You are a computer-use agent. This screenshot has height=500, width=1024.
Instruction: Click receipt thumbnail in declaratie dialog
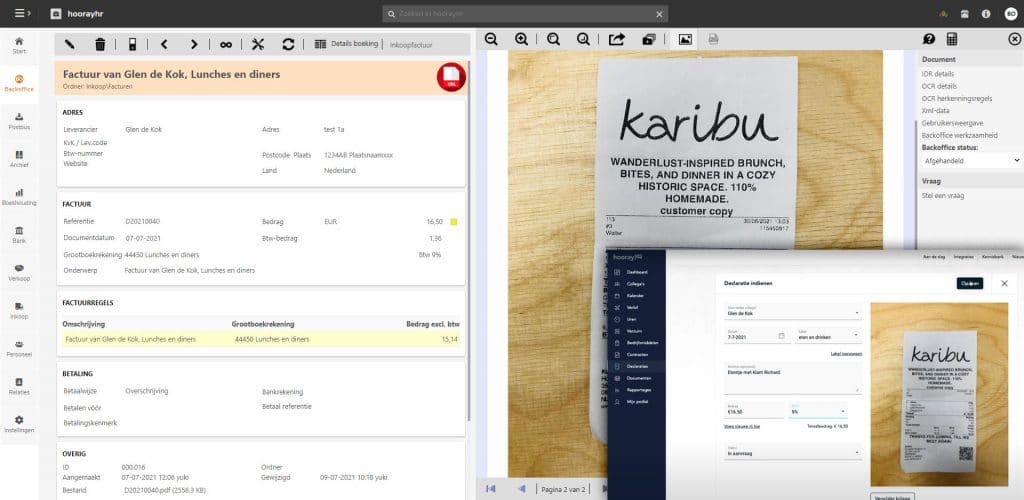tap(940, 394)
